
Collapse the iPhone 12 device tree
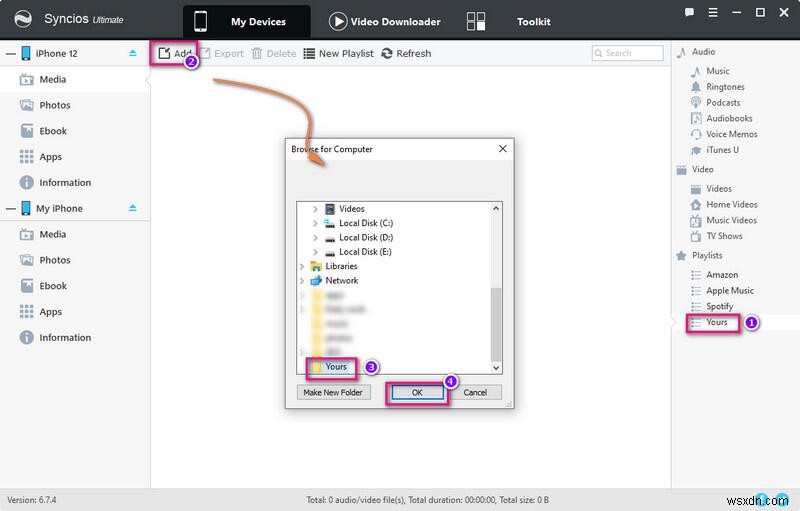[x=10, y=54]
